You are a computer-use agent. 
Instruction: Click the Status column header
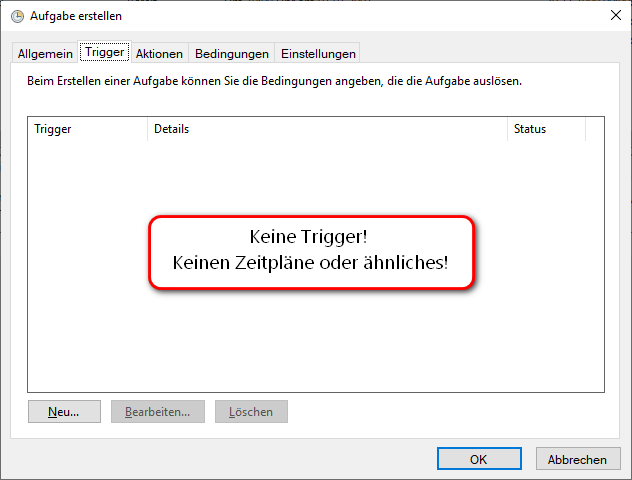pyautogui.click(x=547, y=129)
